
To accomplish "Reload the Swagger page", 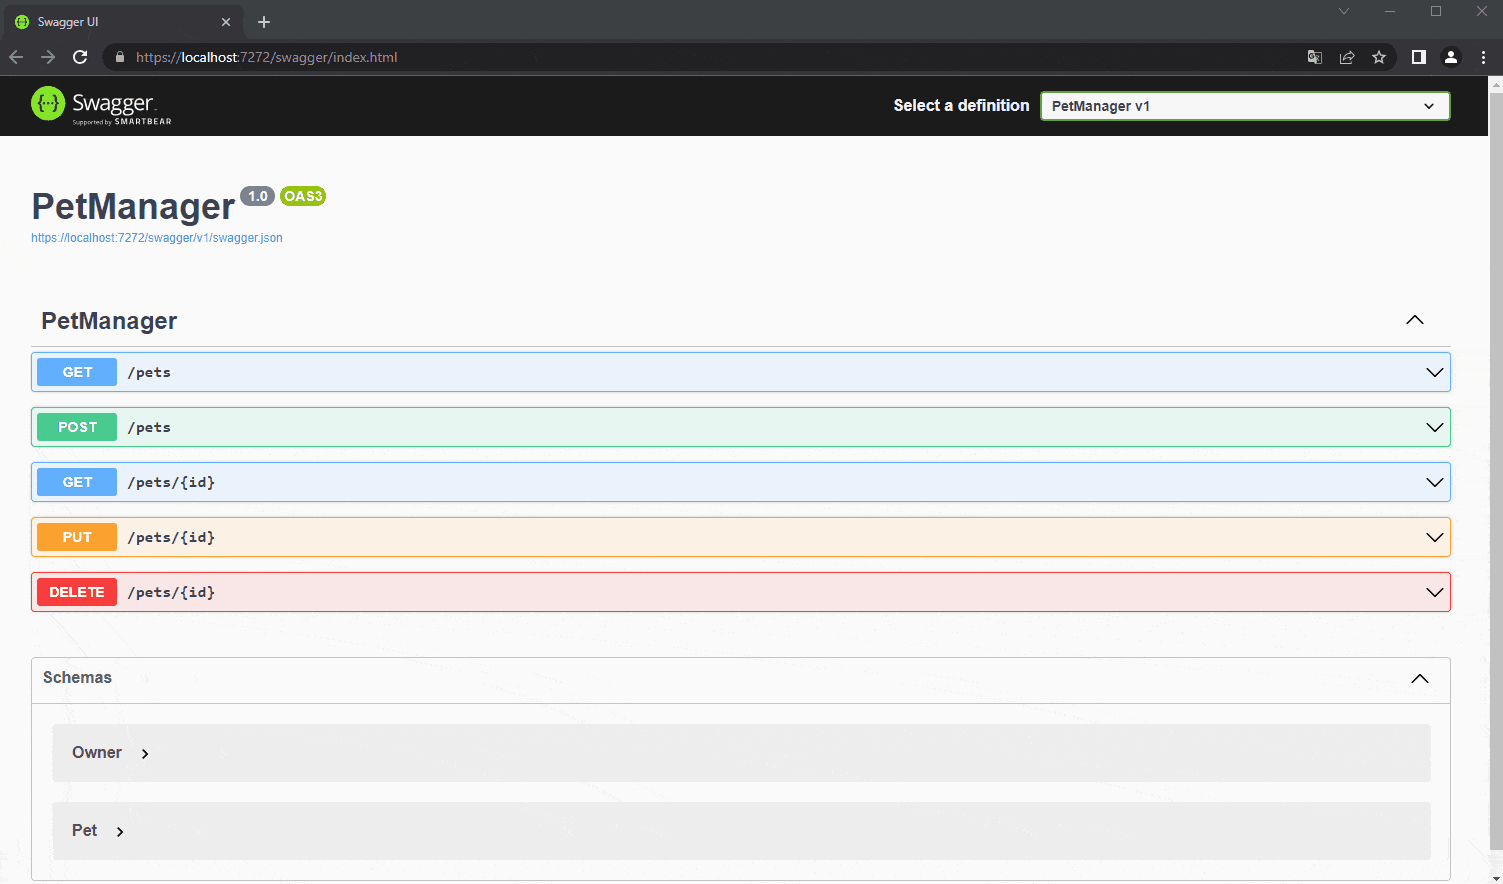I will click(80, 57).
